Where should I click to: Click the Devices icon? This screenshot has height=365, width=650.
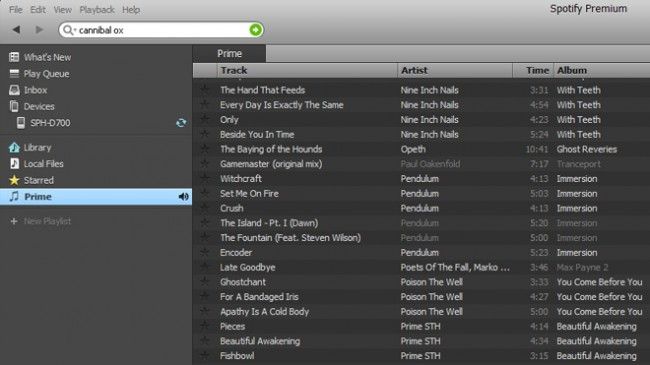click(14, 107)
